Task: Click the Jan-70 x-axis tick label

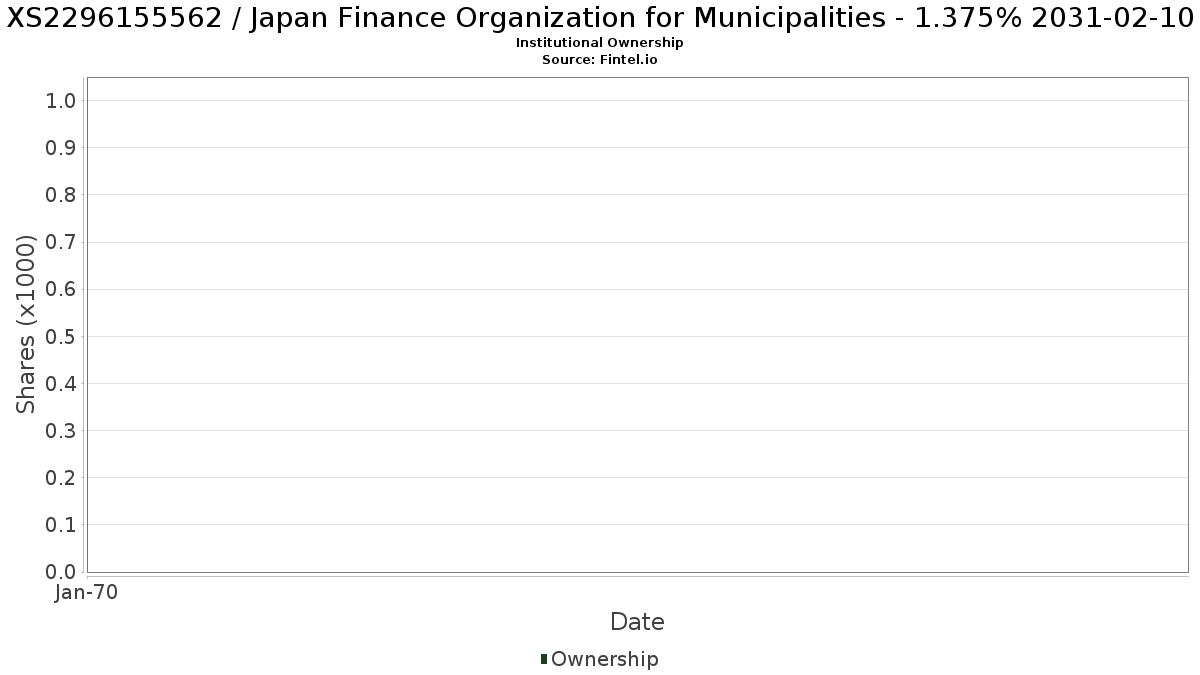Action: coord(87,593)
